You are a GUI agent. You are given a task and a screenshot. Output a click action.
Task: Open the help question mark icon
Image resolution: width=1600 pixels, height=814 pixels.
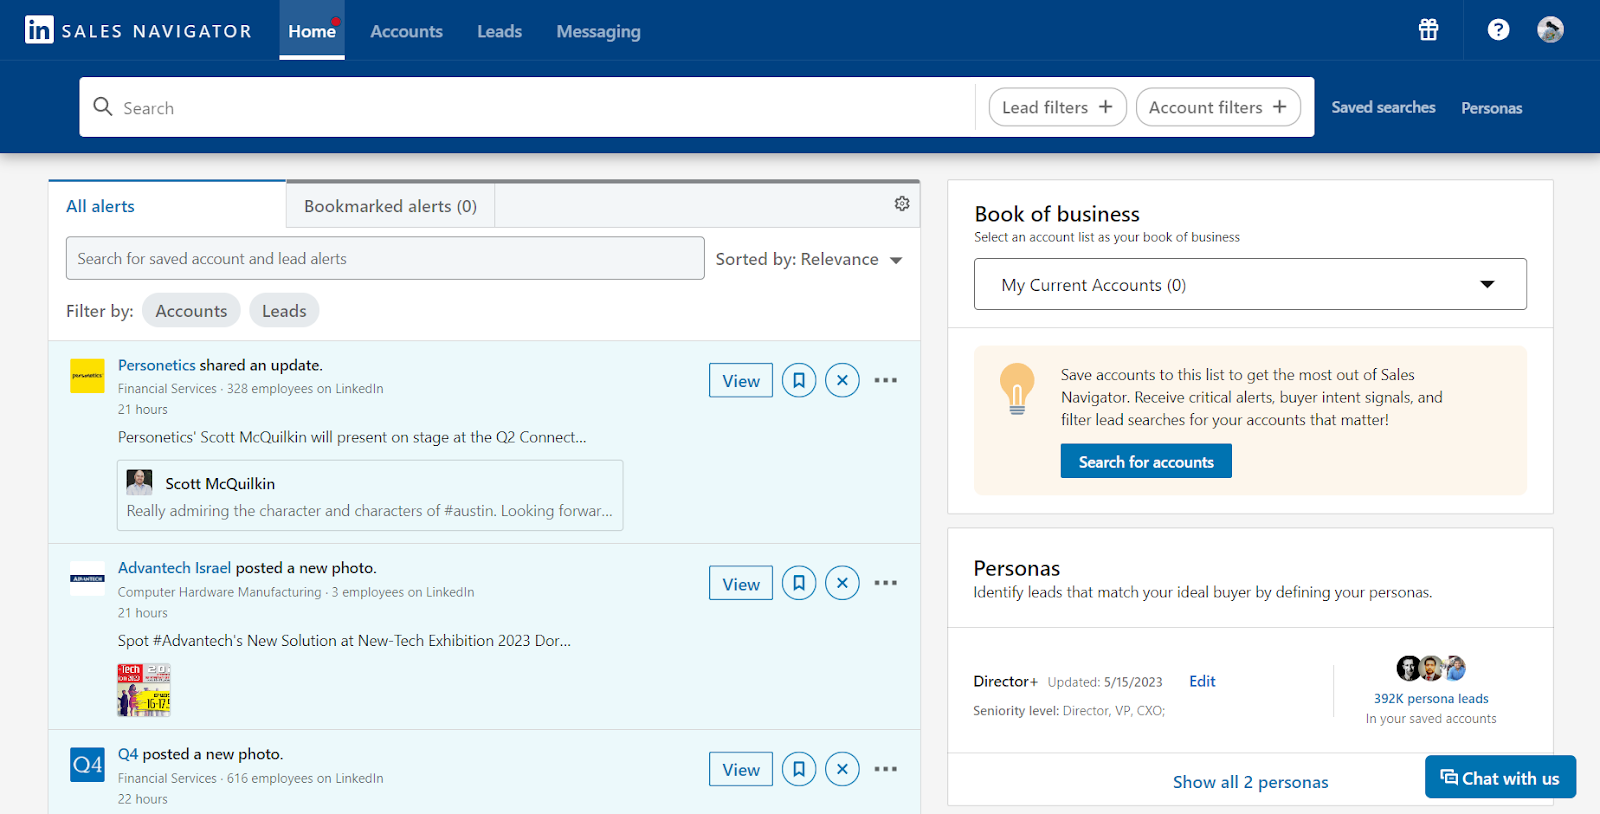[x=1498, y=30]
